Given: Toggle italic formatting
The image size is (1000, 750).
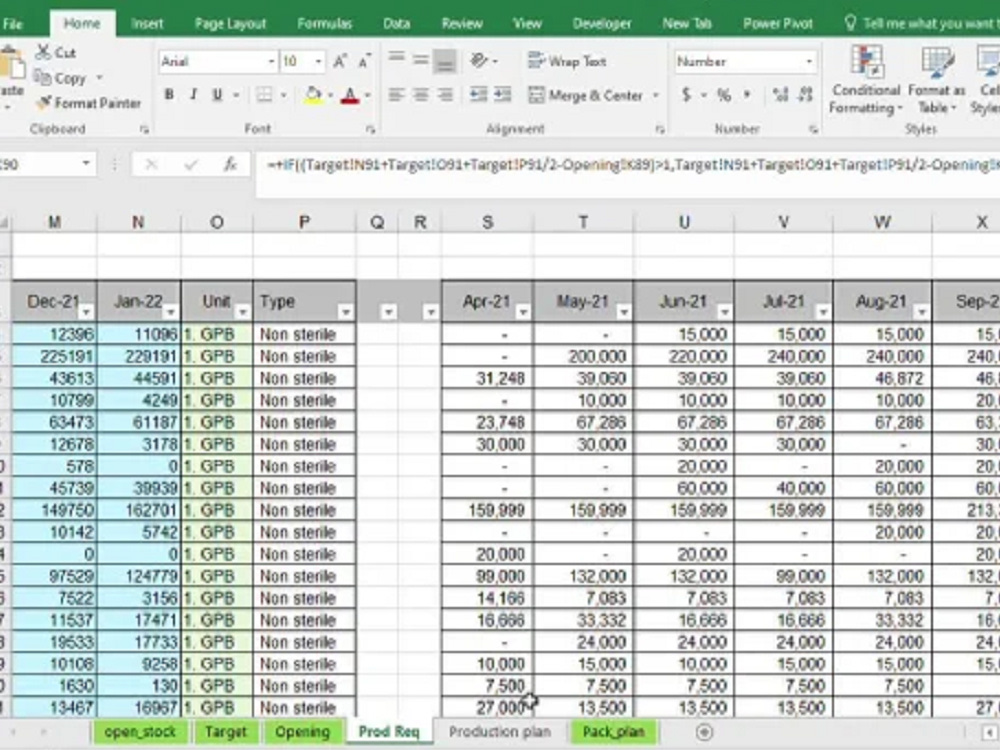Looking at the screenshot, I should pyautogui.click(x=192, y=95).
